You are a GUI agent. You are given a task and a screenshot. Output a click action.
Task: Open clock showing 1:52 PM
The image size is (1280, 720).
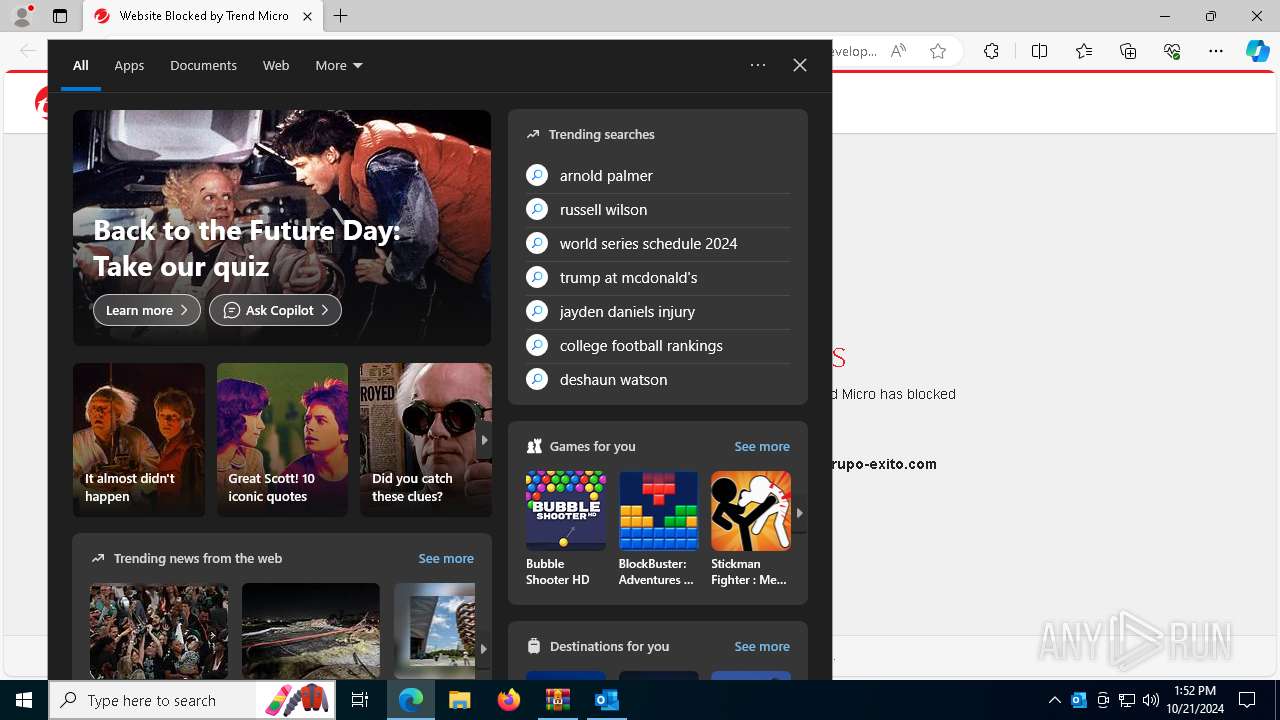click(1194, 700)
